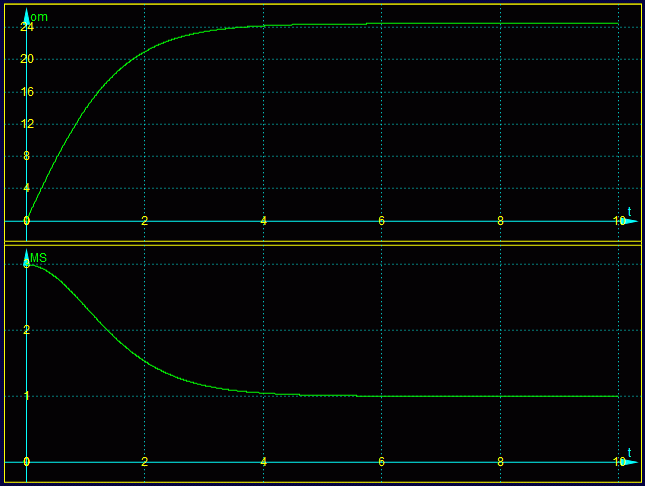This screenshot has height=486, width=645.
Task: Click y-axis tick label 12 in om plot
Action: pyautogui.click(x=27, y=124)
